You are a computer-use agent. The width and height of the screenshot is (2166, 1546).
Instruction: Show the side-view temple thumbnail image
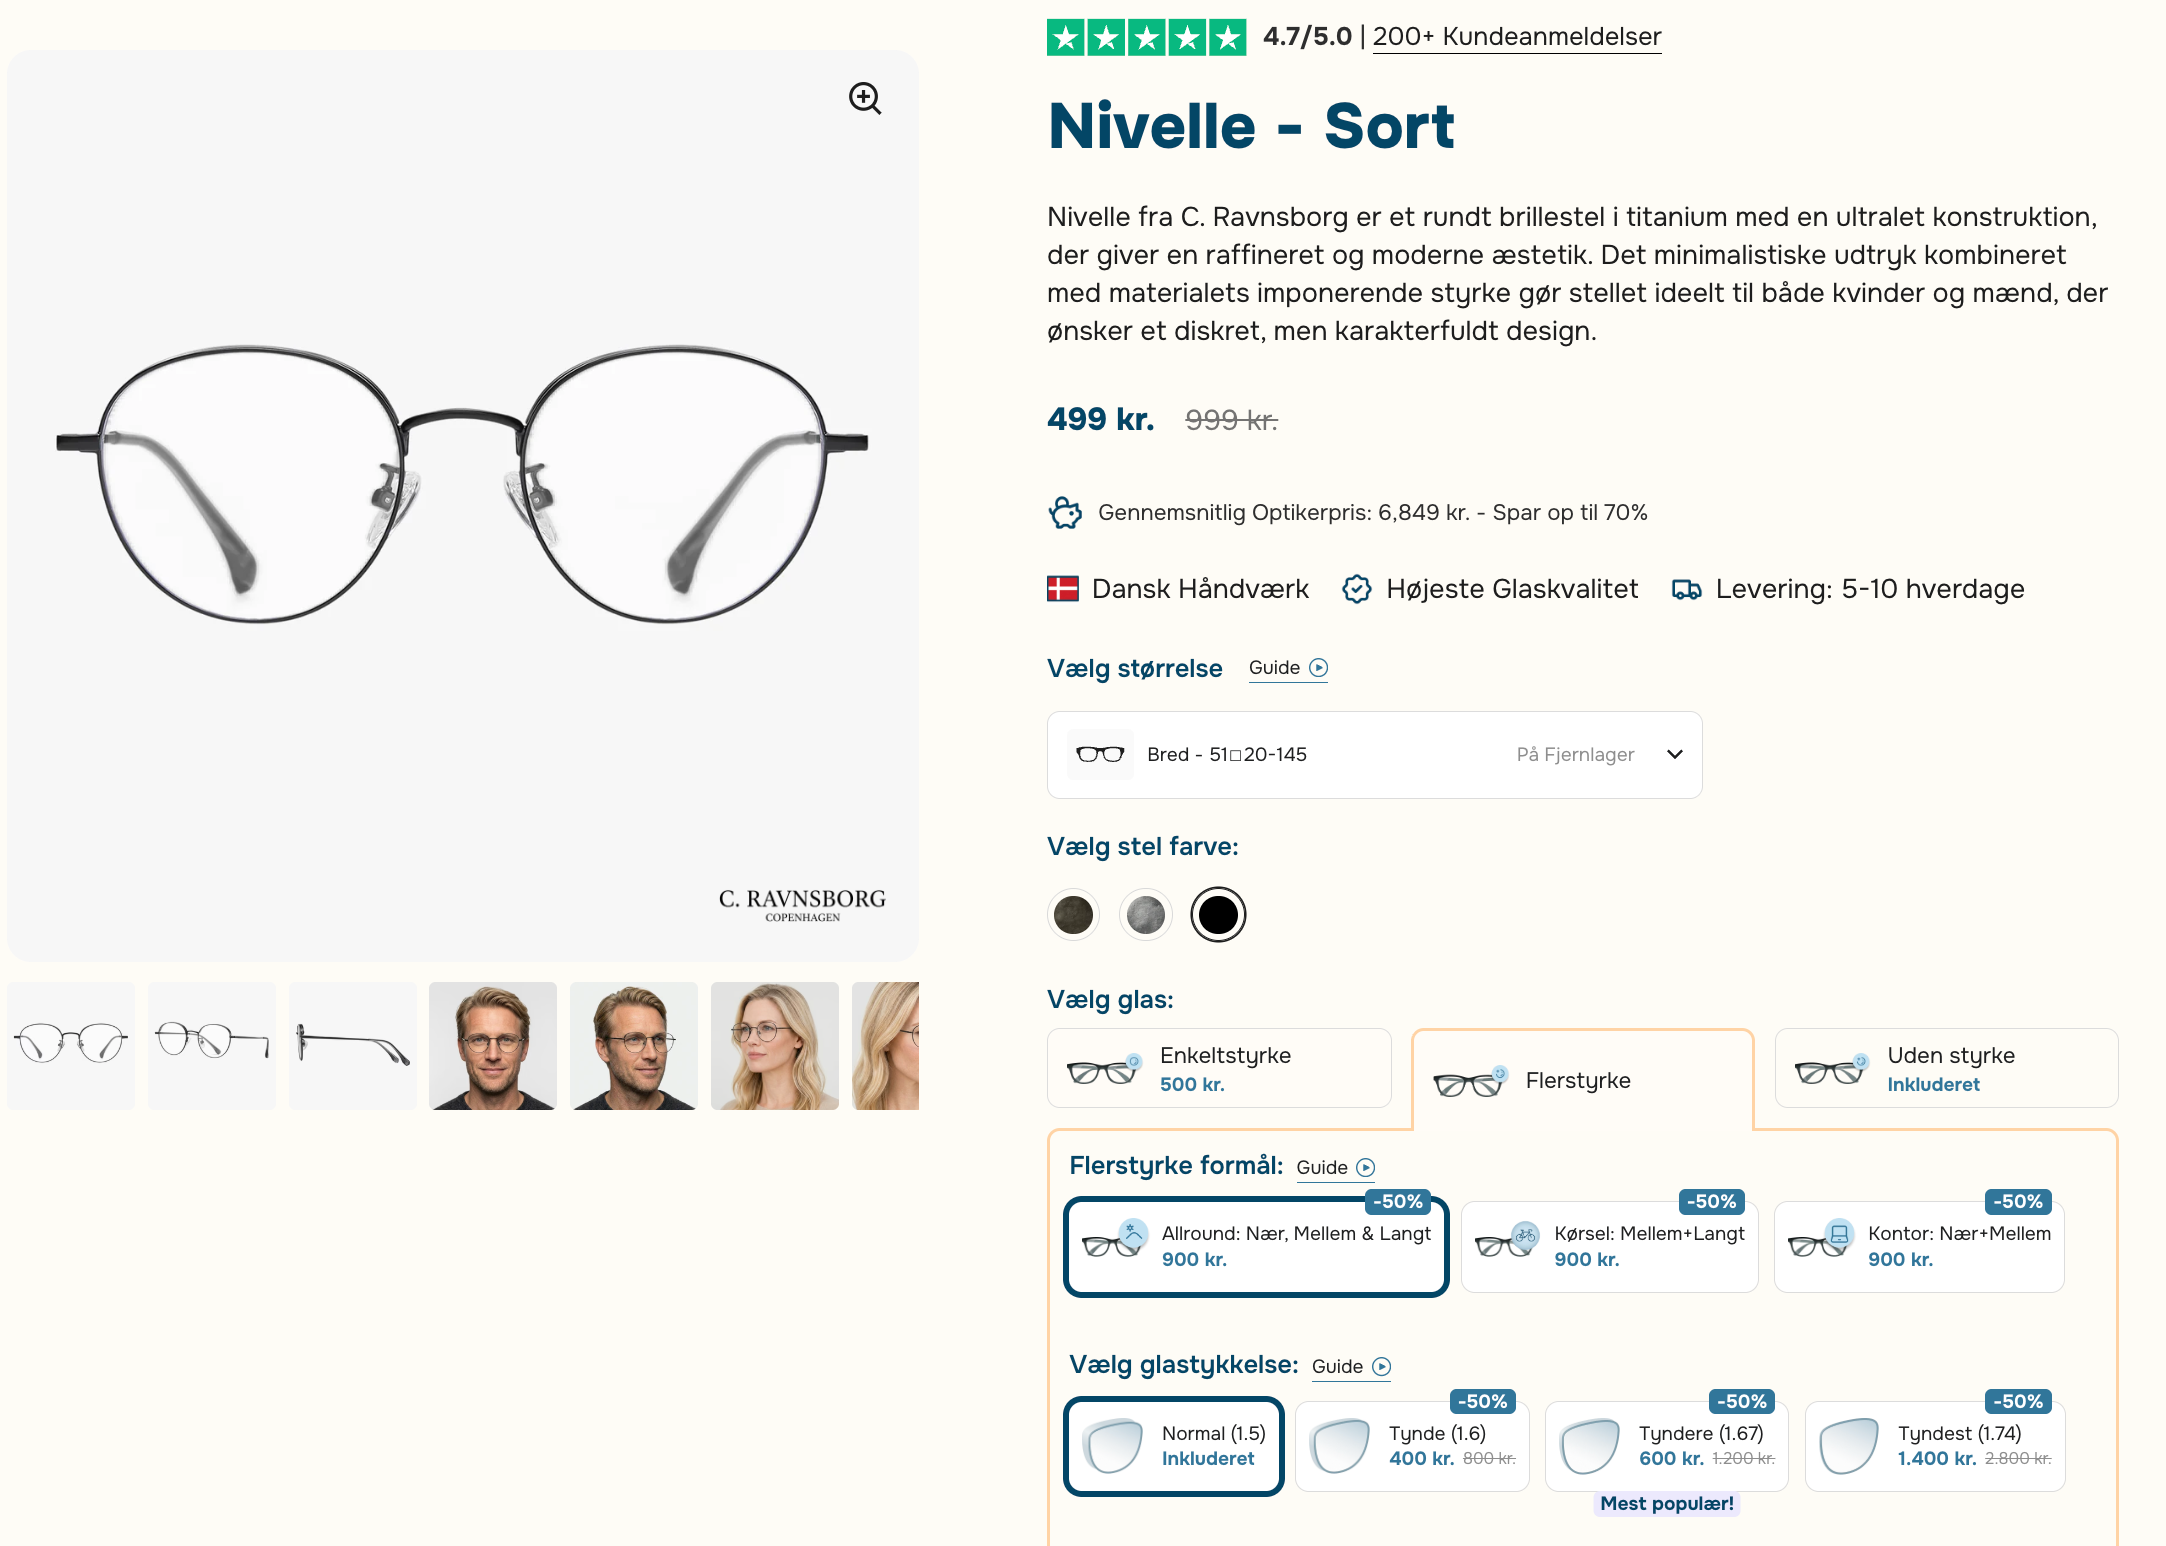pyautogui.click(x=353, y=1046)
